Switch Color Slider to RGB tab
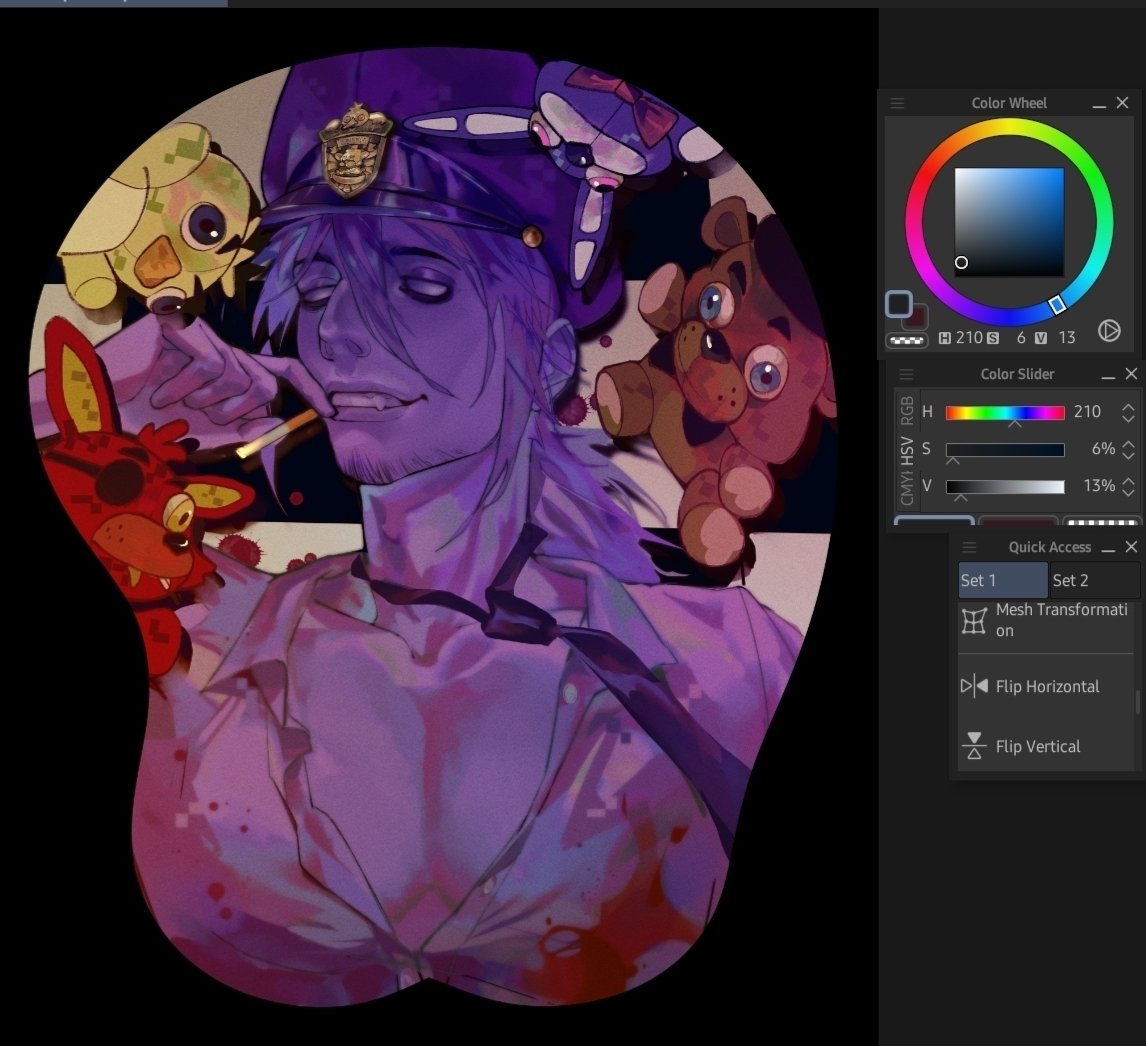 [907, 411]
